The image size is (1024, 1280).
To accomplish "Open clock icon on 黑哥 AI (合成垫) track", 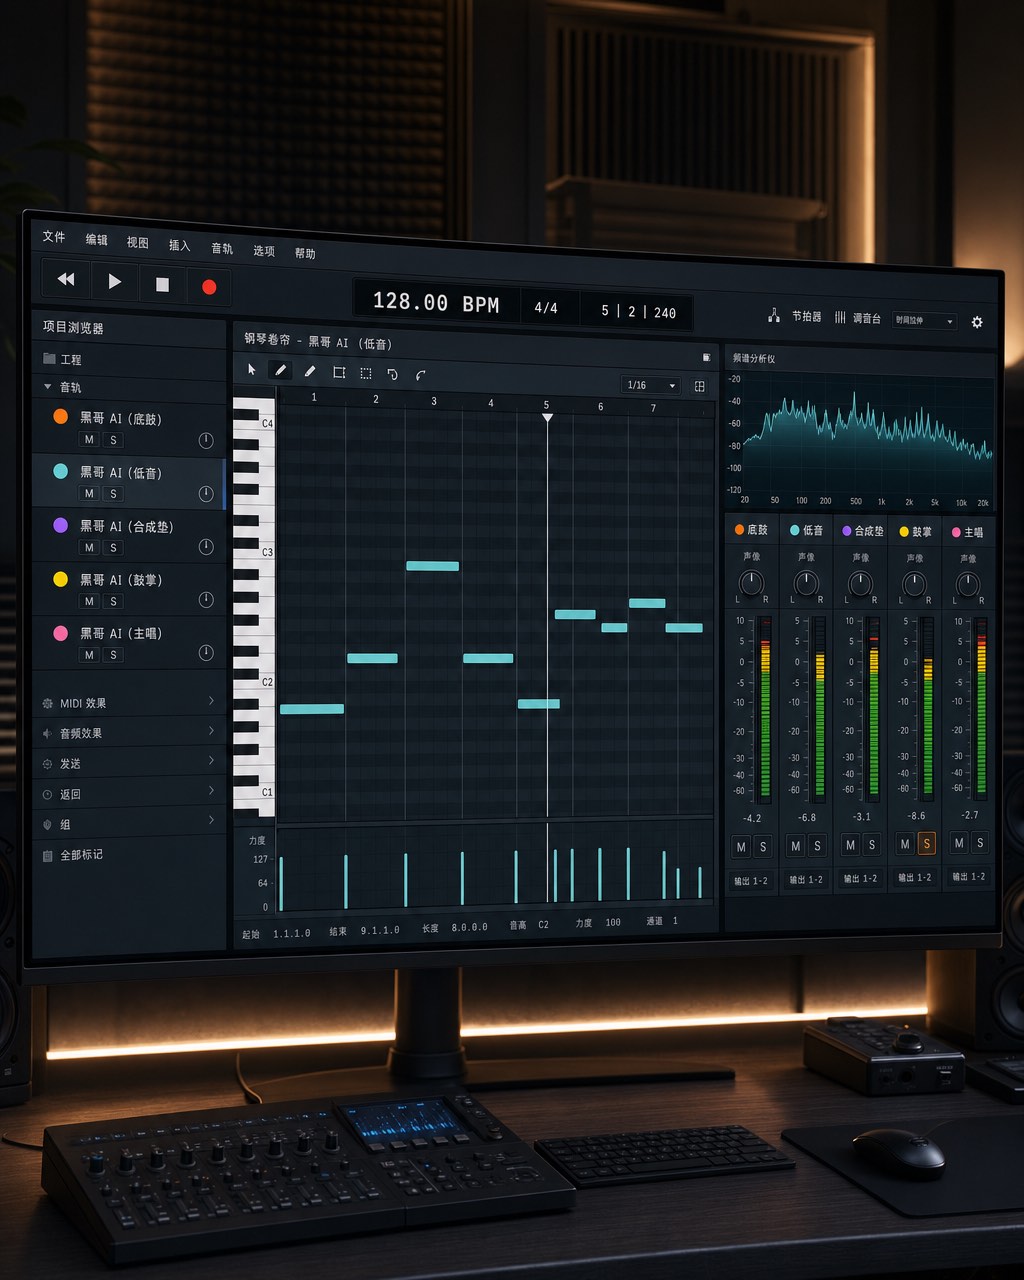I will (206, 546).
